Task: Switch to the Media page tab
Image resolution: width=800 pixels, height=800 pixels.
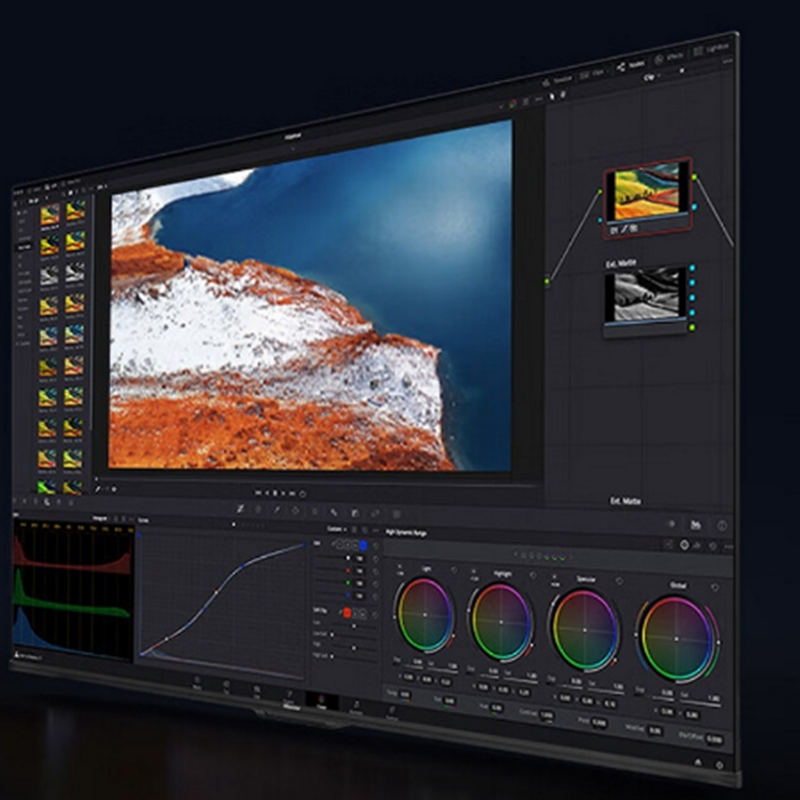Action: [197, 683]
